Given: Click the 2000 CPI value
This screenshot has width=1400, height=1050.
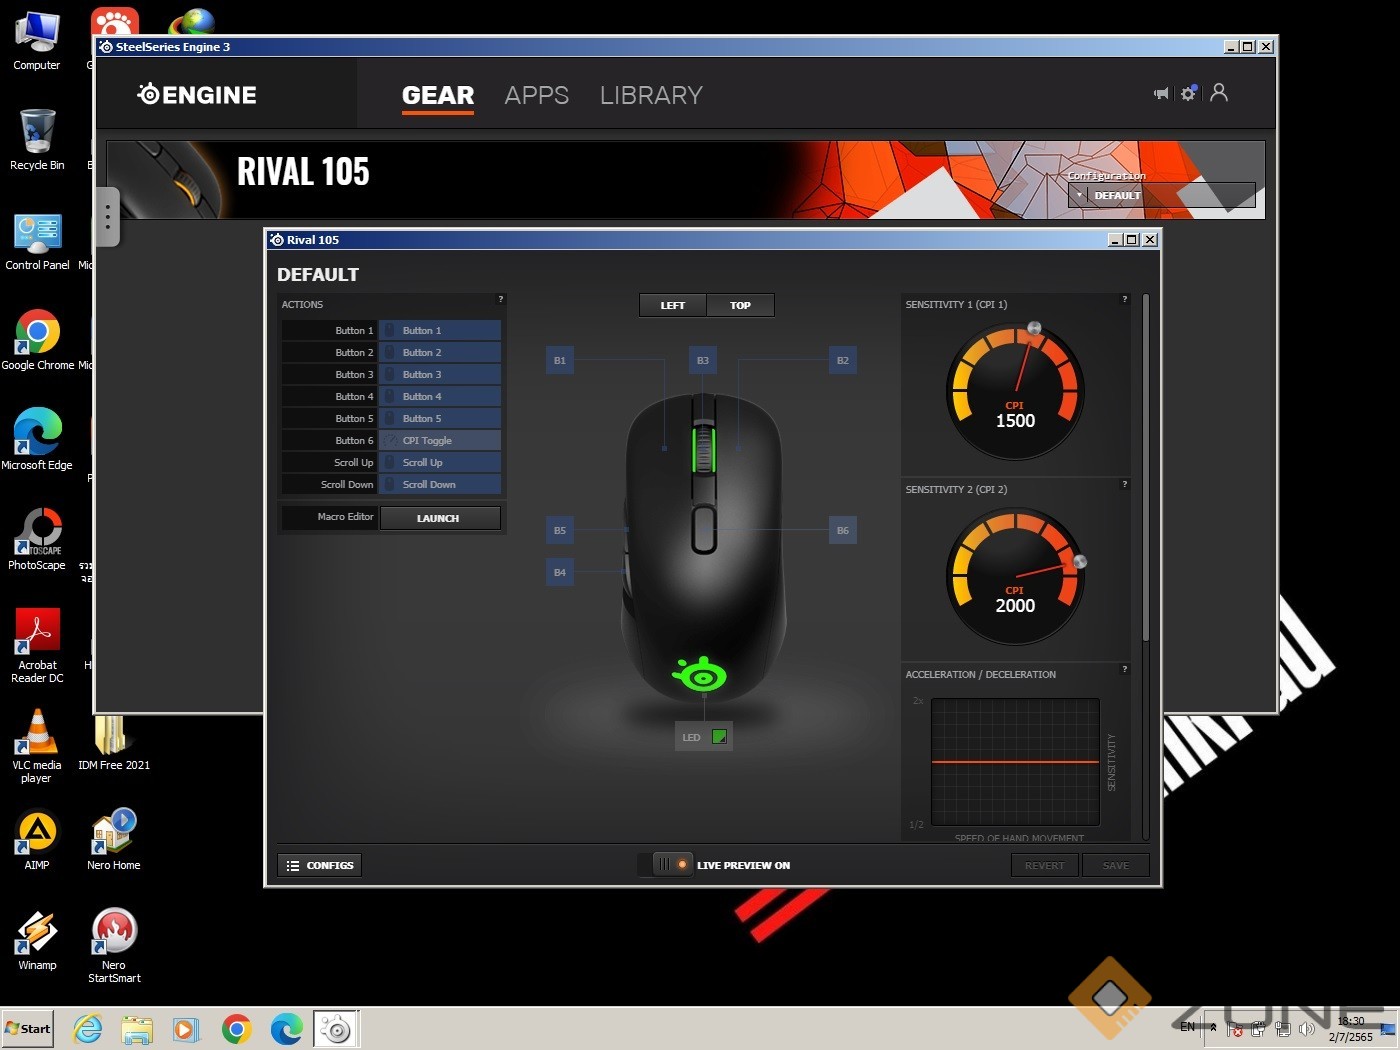Looking at the screenshot, I should coord(1015,606).
